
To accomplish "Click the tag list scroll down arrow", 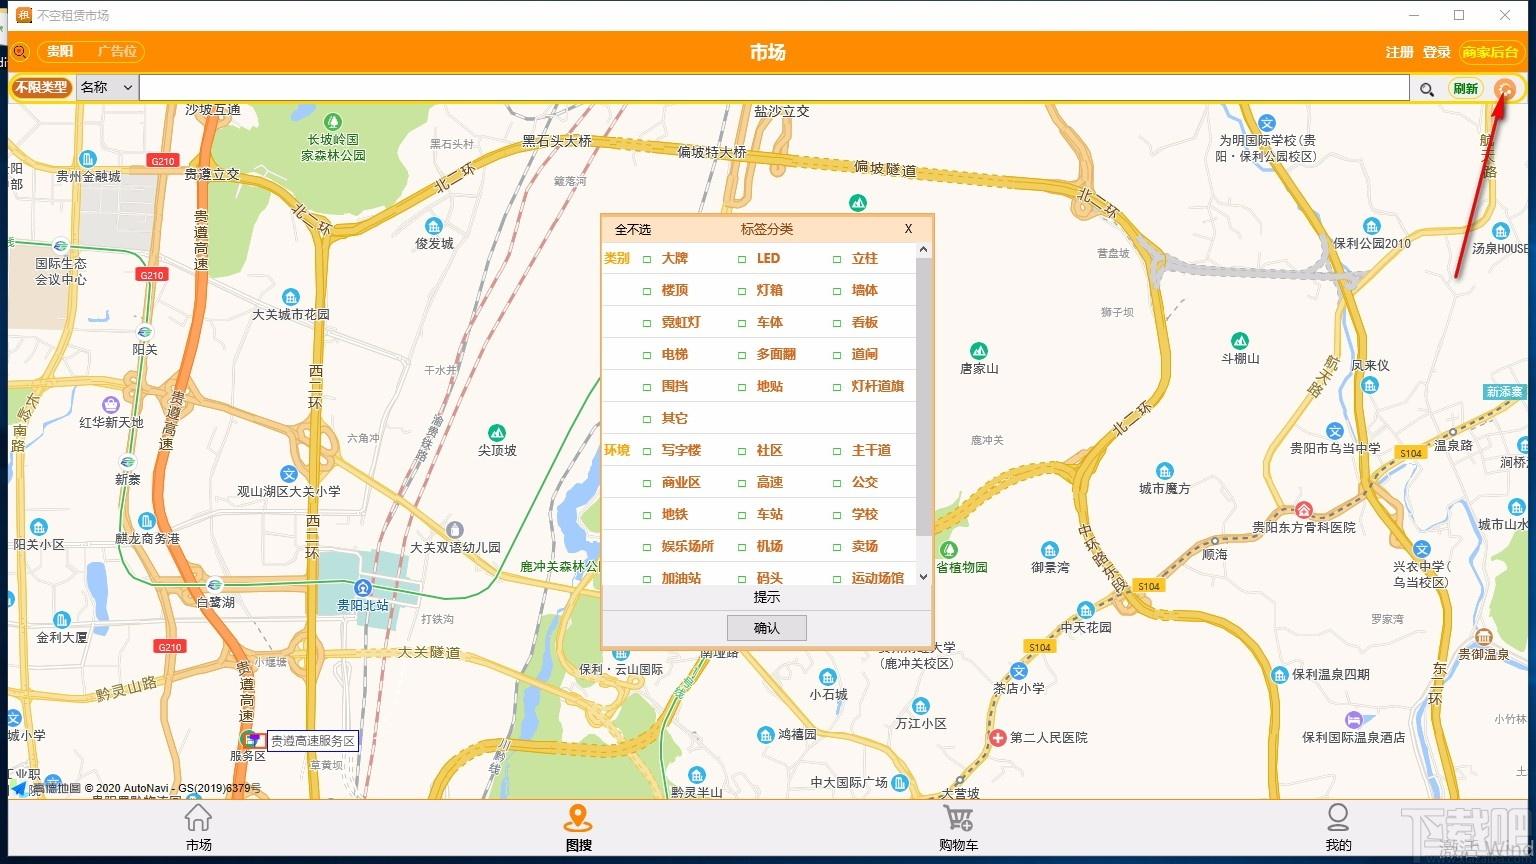I will click(923, 577).
